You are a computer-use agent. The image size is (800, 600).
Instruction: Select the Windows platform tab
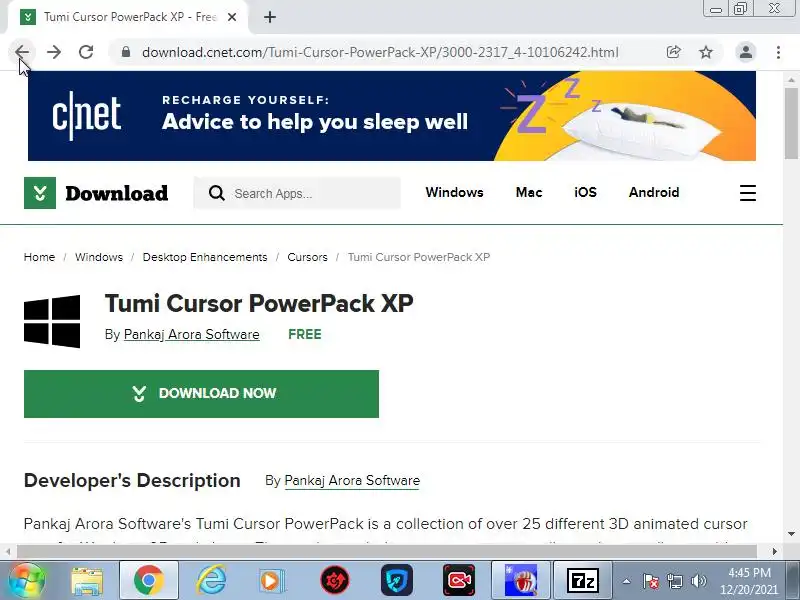click(454, 192)
